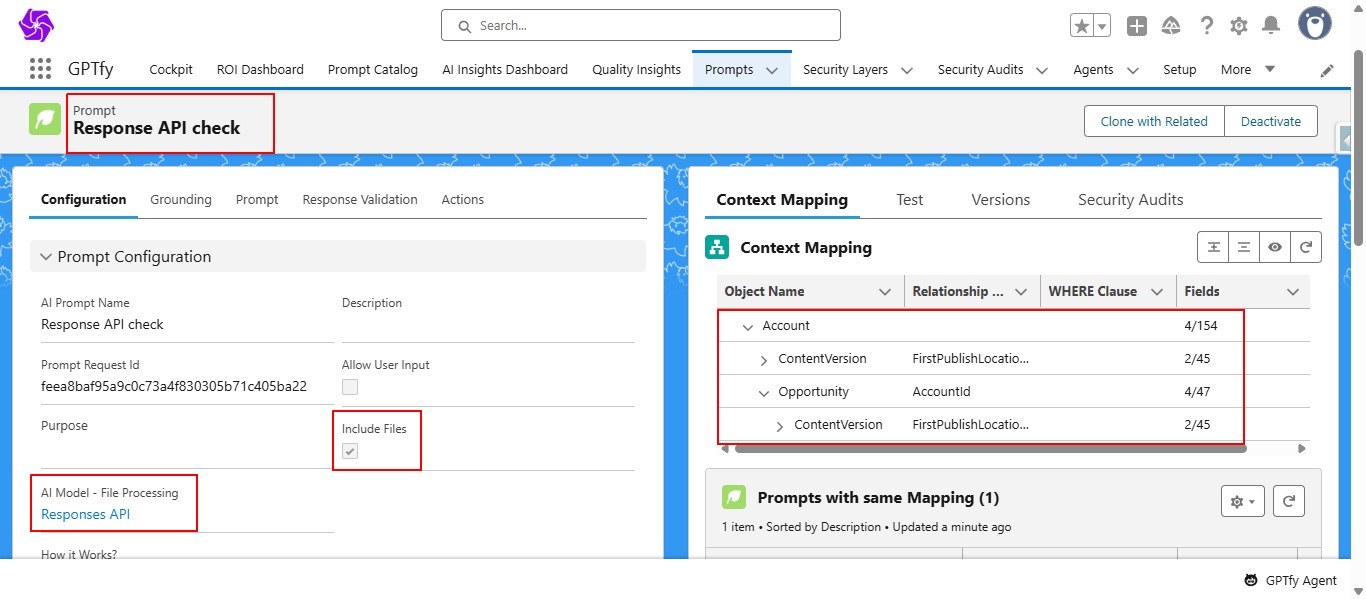1366x599 pixels.
Task: Collapse the Account row in Context Mapping
Action: tap(747, 326)
